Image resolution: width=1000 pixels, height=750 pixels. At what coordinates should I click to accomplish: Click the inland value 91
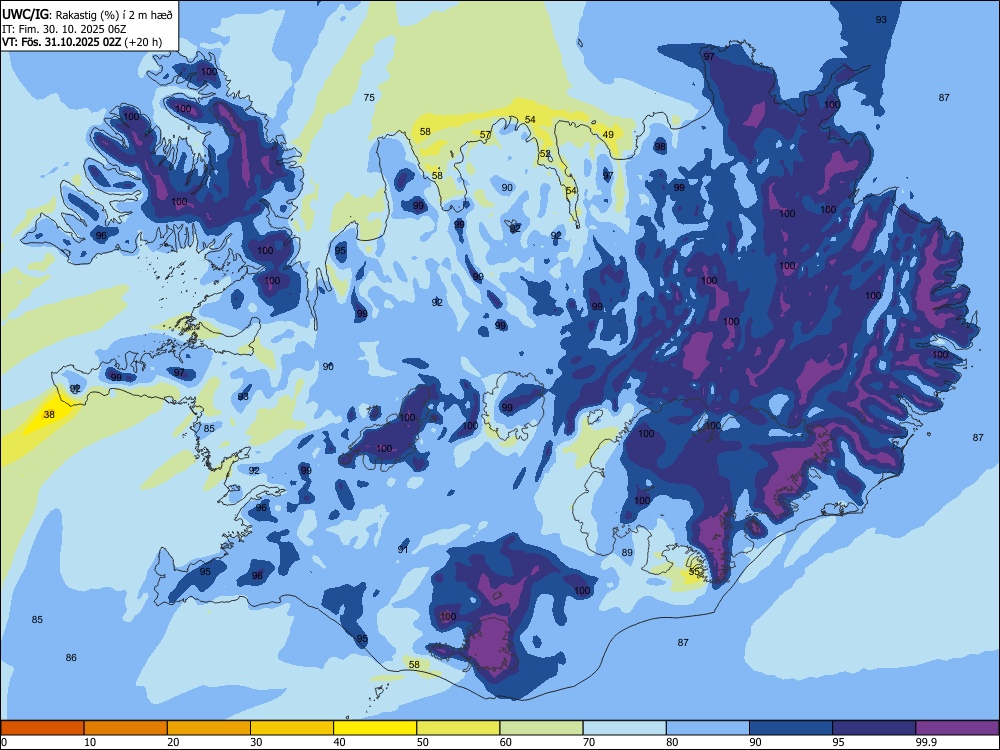[x=402, y=549]
